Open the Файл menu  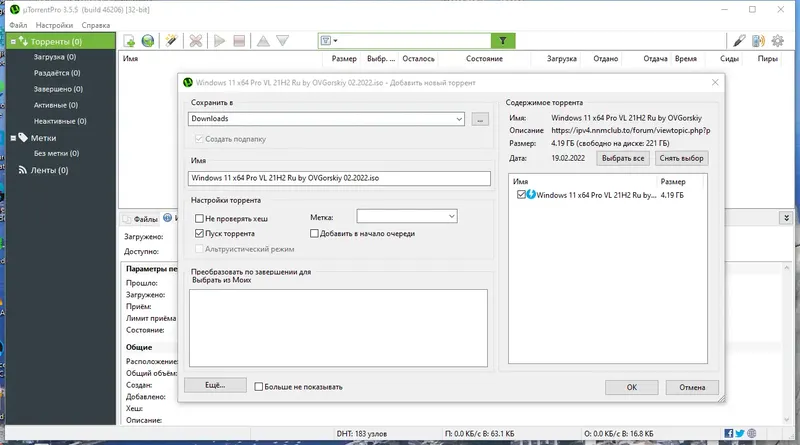coord(18,25)
